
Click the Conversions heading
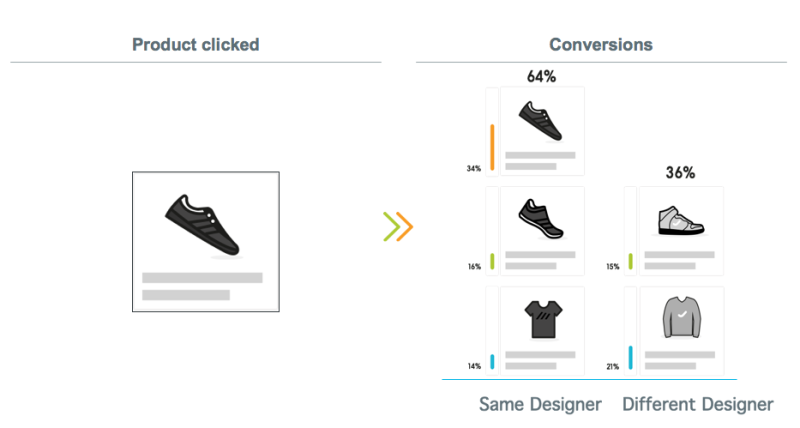pyautogui.click(x=601, y=45)
